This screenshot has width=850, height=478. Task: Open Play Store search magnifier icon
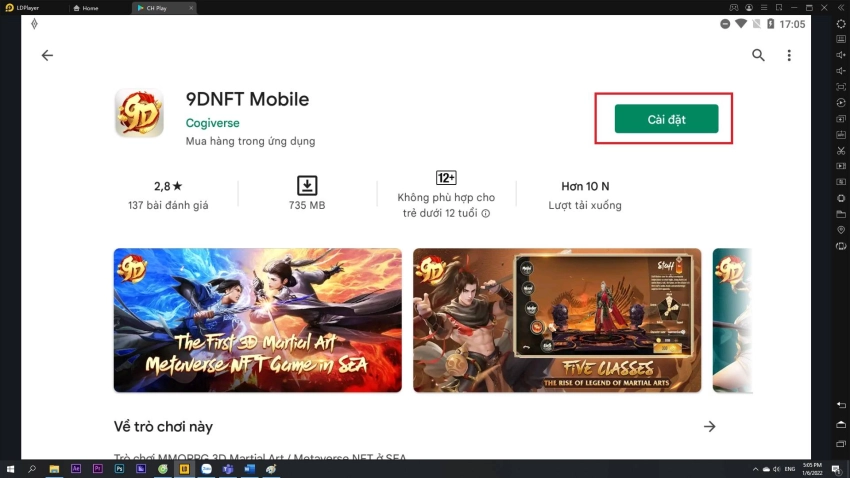(758, 55)
